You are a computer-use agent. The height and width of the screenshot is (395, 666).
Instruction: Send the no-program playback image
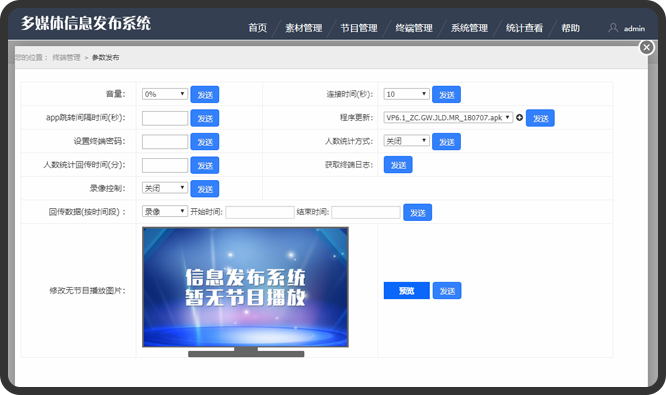point(447,291)
